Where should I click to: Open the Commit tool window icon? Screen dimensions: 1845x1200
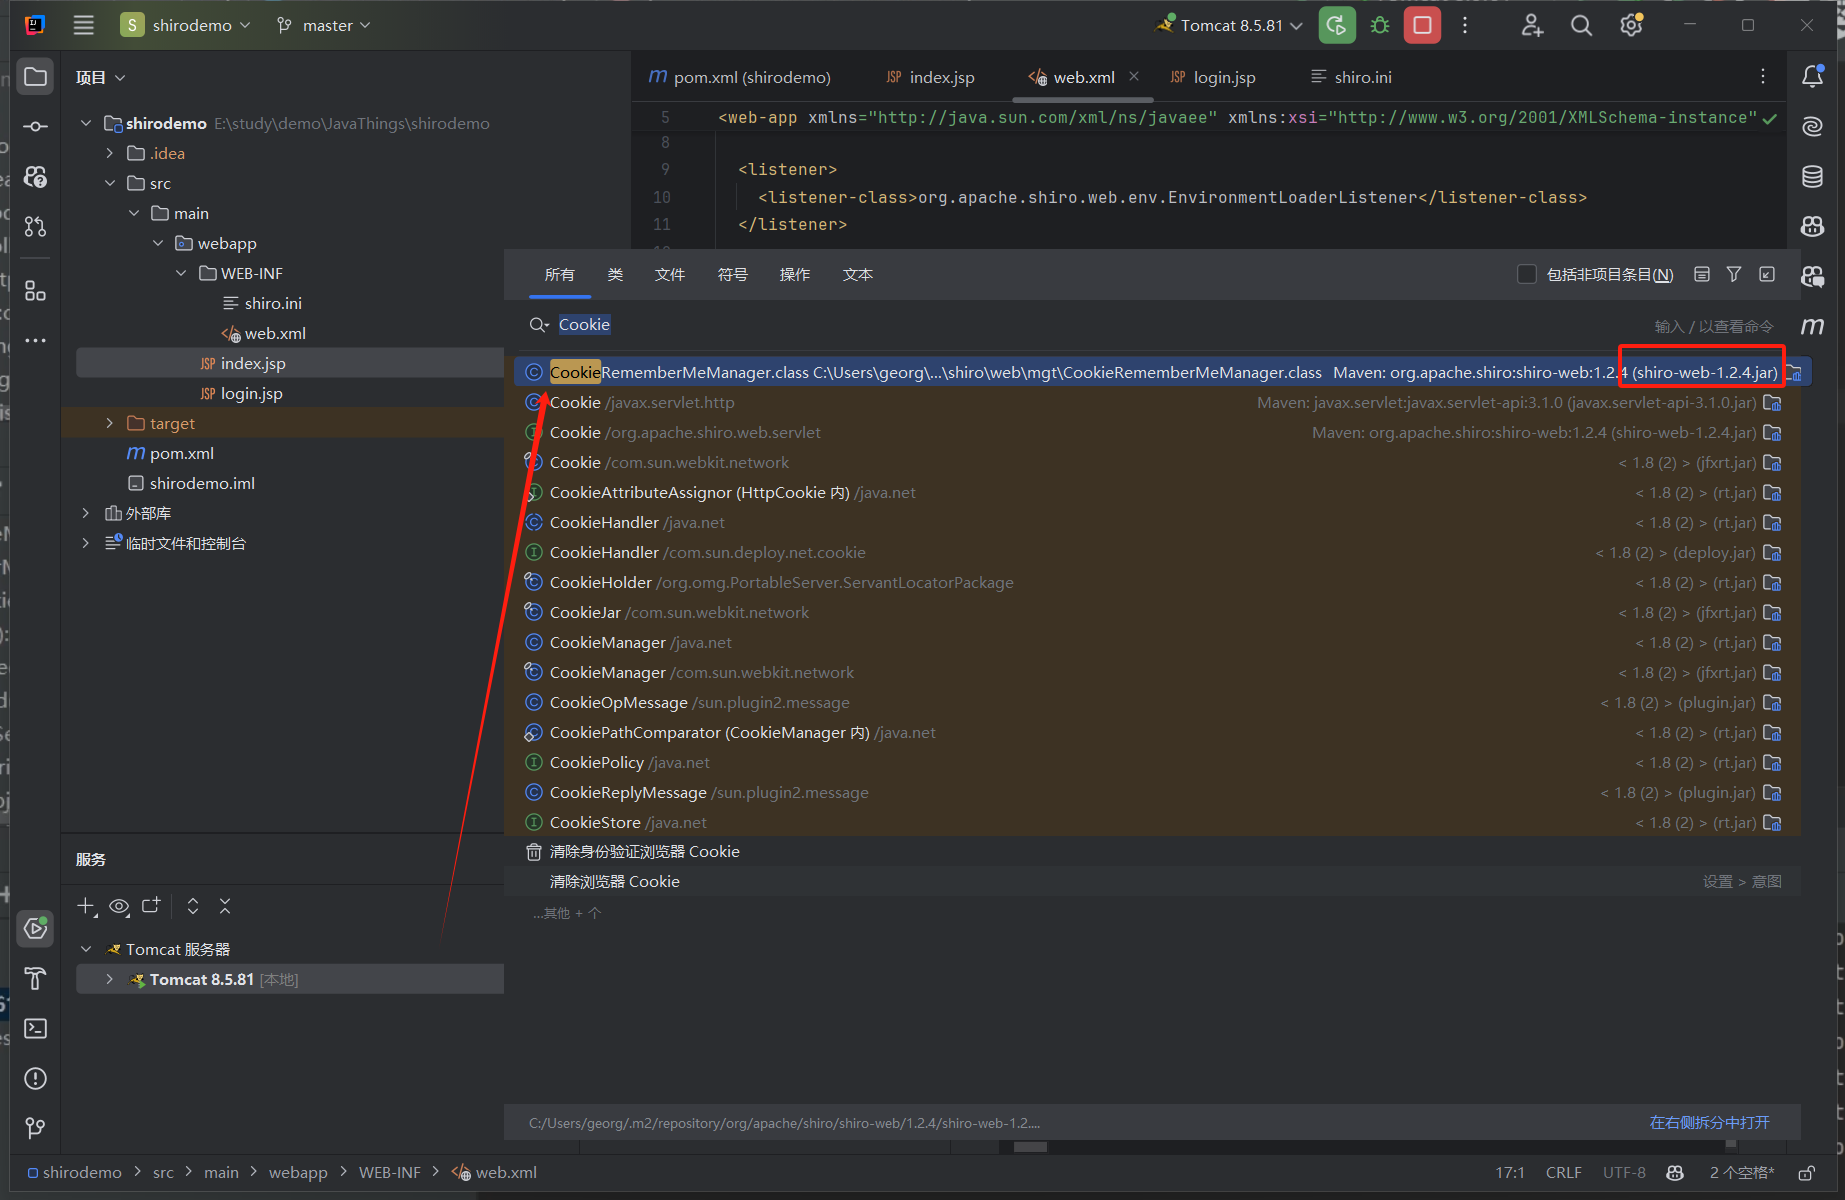pos(35,126)
